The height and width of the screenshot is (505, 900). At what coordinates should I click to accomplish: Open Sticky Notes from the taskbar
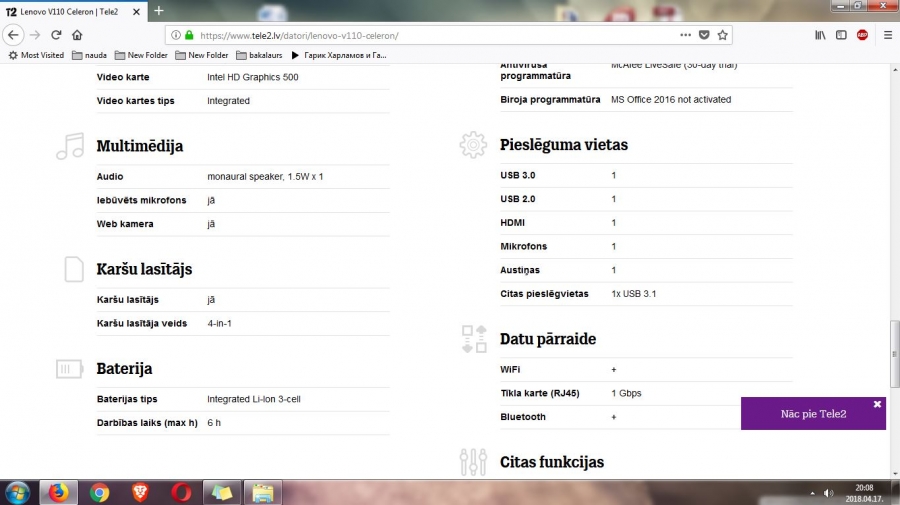[x=222, y=493]
